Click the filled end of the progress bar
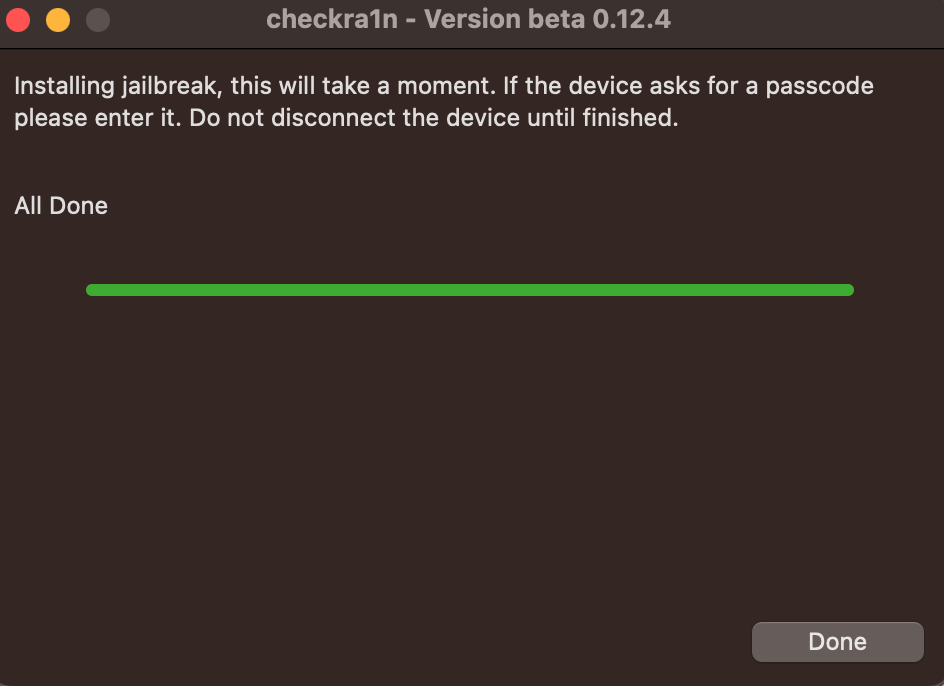 [x=846, y=290]
